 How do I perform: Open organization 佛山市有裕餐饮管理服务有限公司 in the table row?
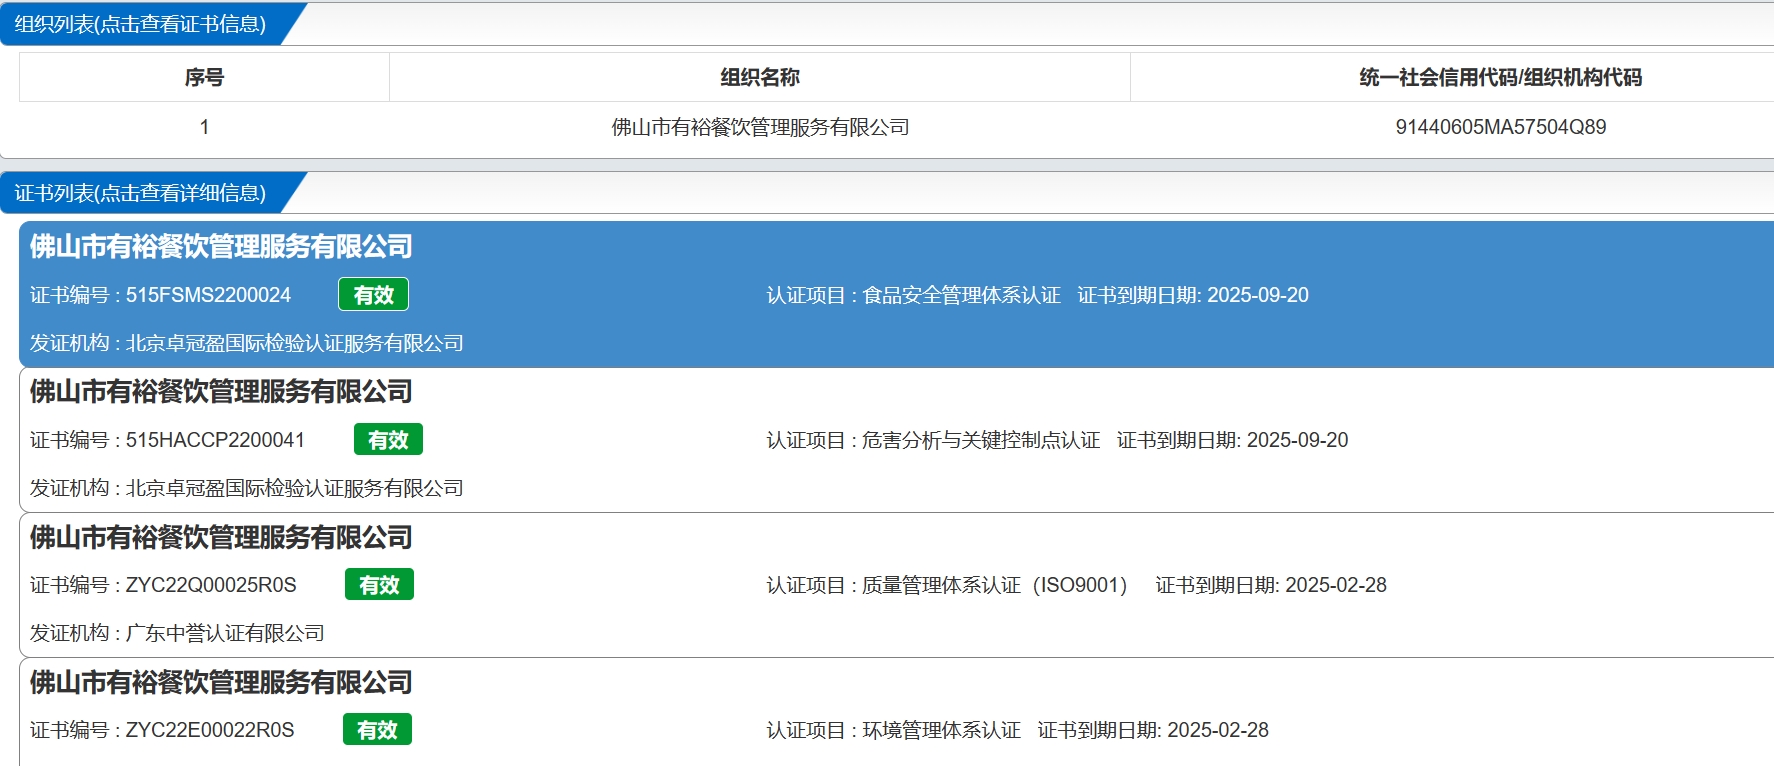point(760,127)
